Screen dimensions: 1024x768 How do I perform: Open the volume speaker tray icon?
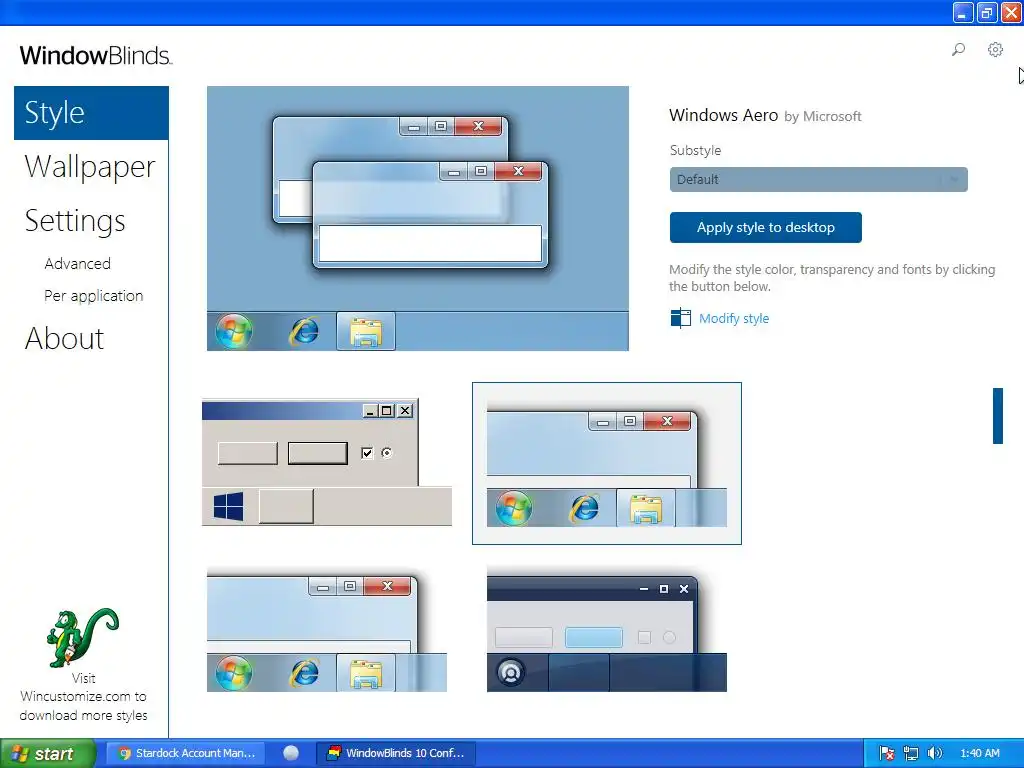(935, 754)
